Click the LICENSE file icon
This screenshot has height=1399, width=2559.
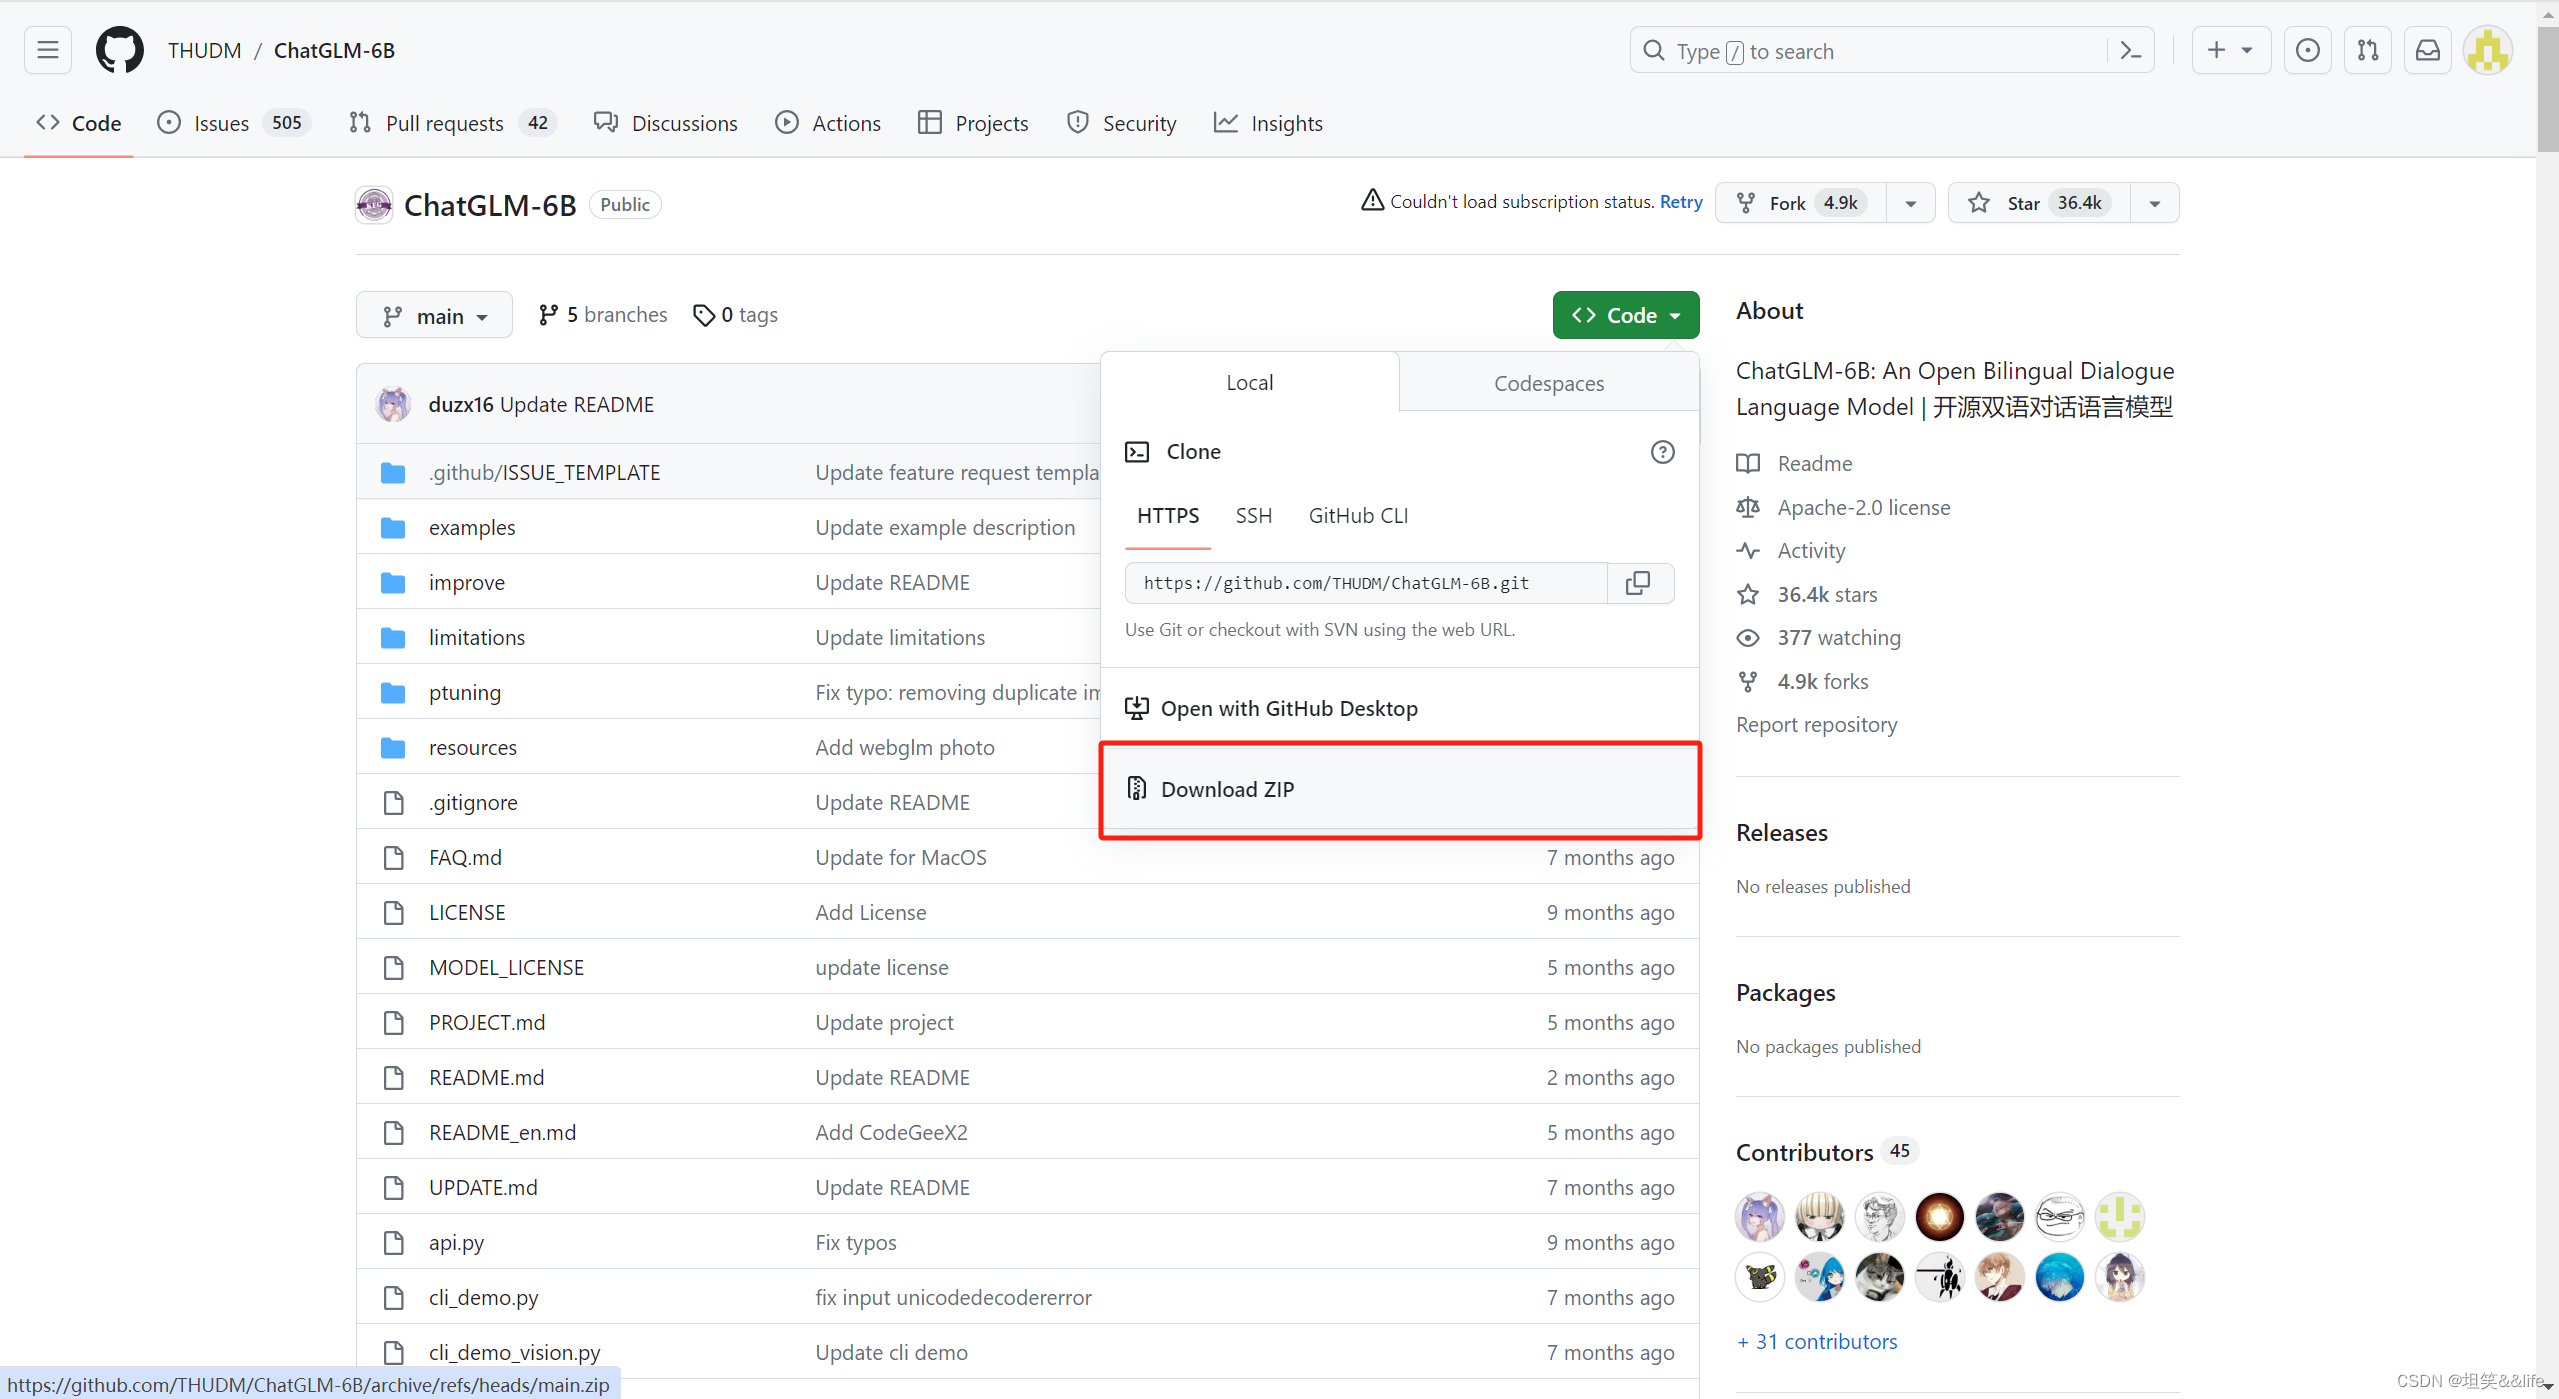(x=394, y=912)
